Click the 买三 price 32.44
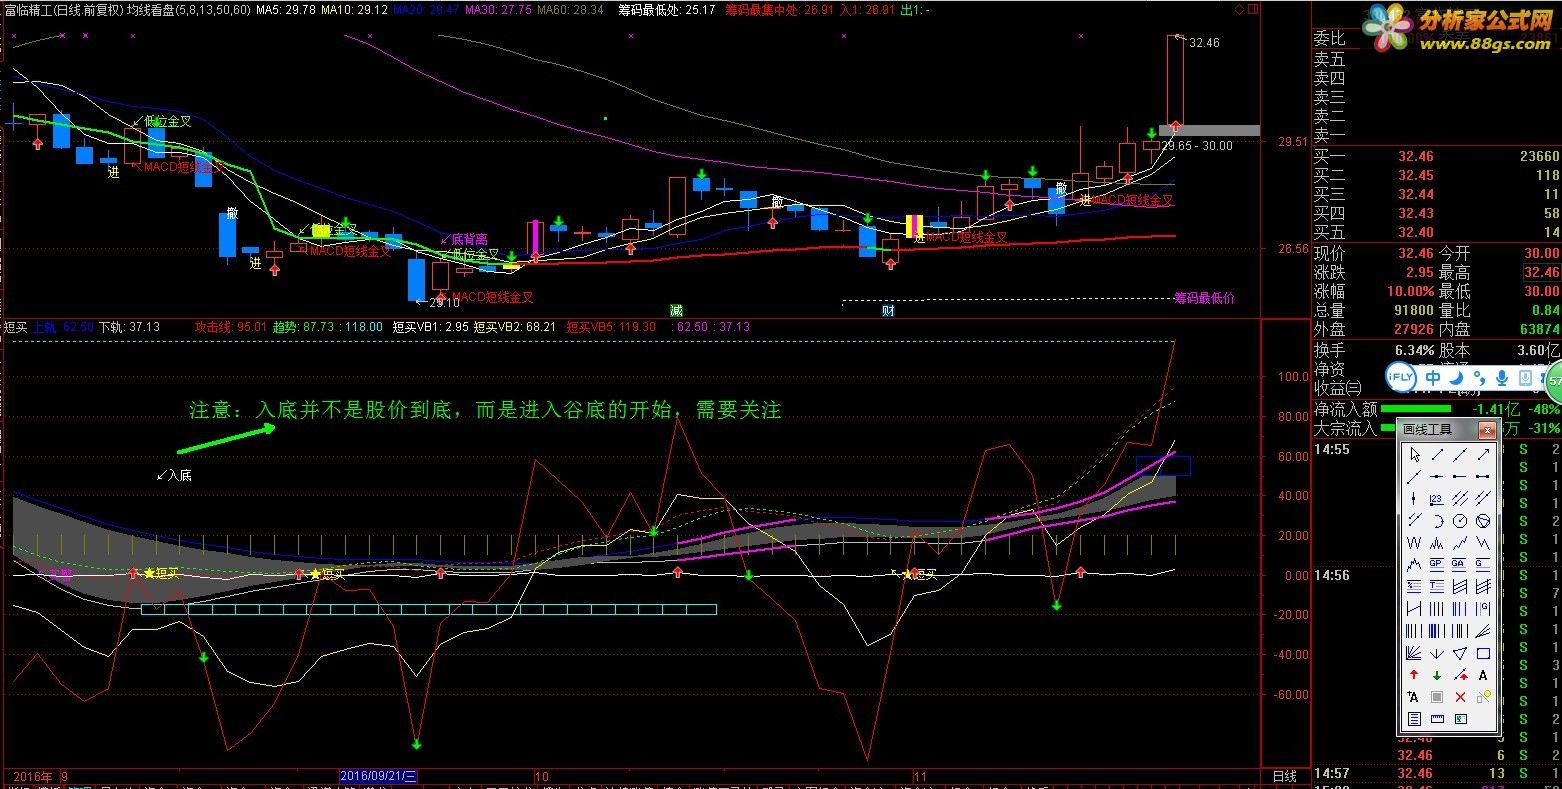 pos(1415,194)
